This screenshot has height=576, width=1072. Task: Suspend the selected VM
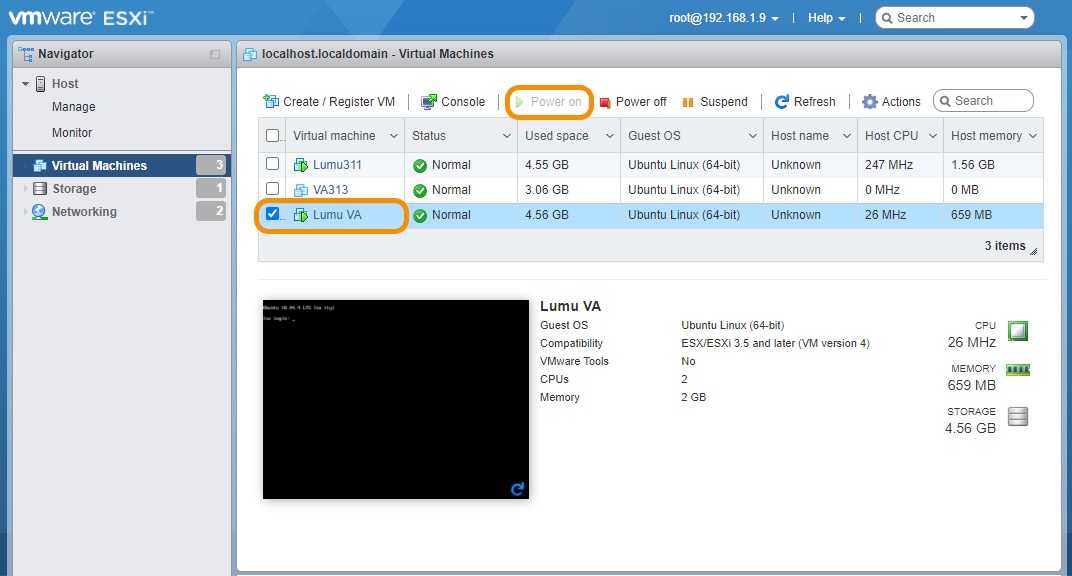click(x=714, y=101)
